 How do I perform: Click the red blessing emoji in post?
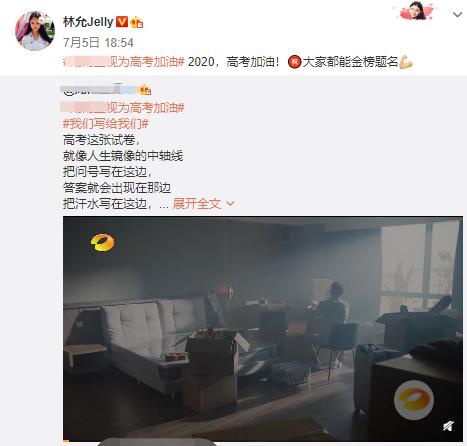294,62
